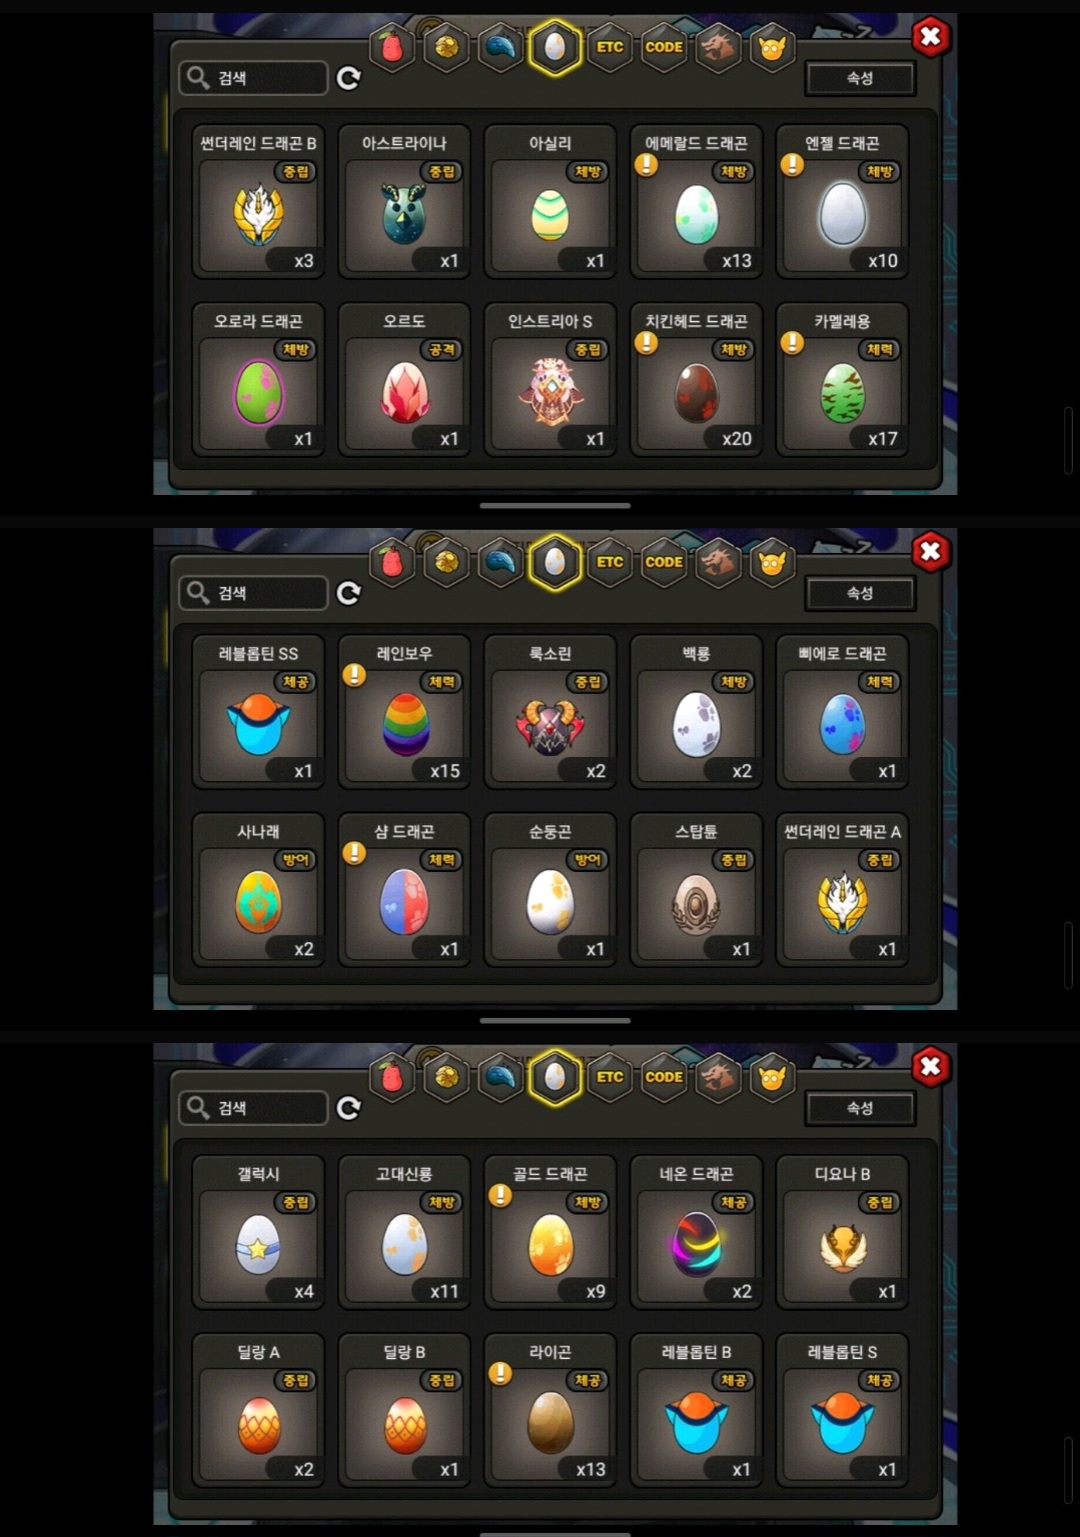Select the 네온 드래곤 glowing egg
Image resolution: width=1080 pixels, height=1537 pixels.
(x=696, y=1232)
